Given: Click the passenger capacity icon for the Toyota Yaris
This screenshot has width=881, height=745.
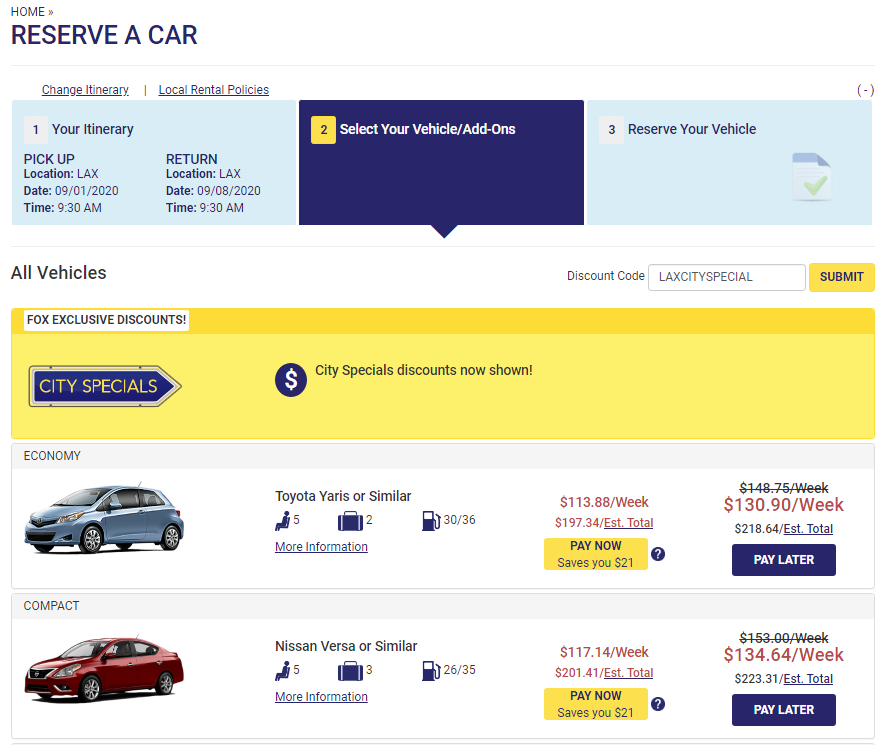Looking at the screenshot, I should click(x=284, y=520).
